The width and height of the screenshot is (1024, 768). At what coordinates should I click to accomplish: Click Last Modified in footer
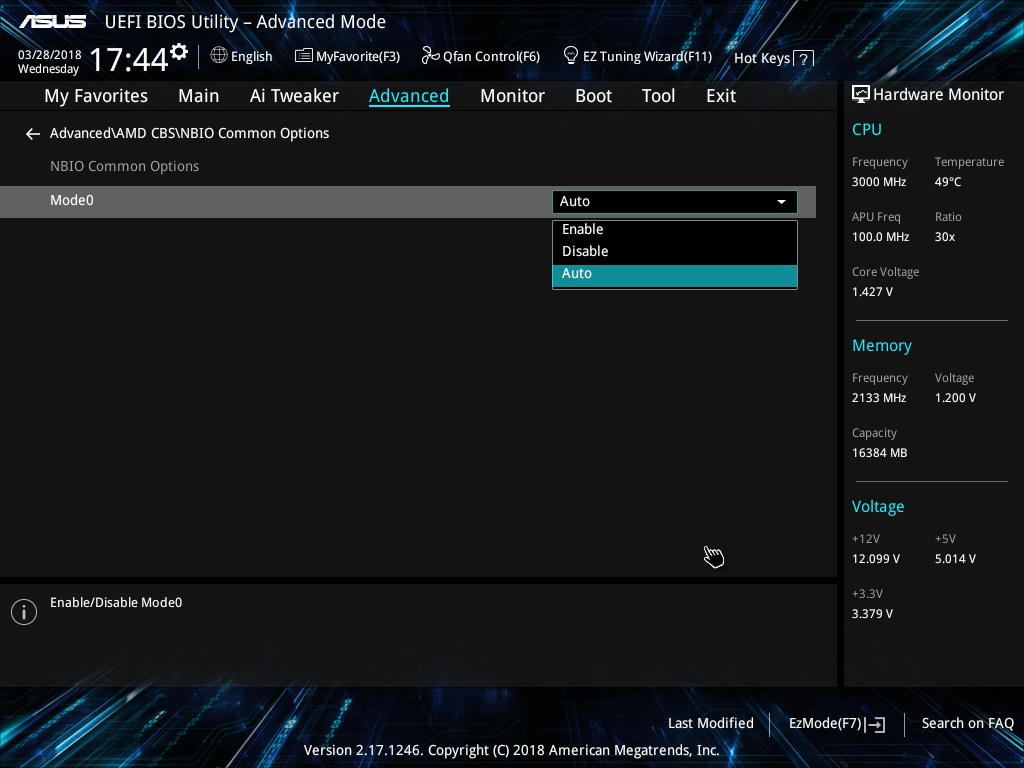pos(711,724)
